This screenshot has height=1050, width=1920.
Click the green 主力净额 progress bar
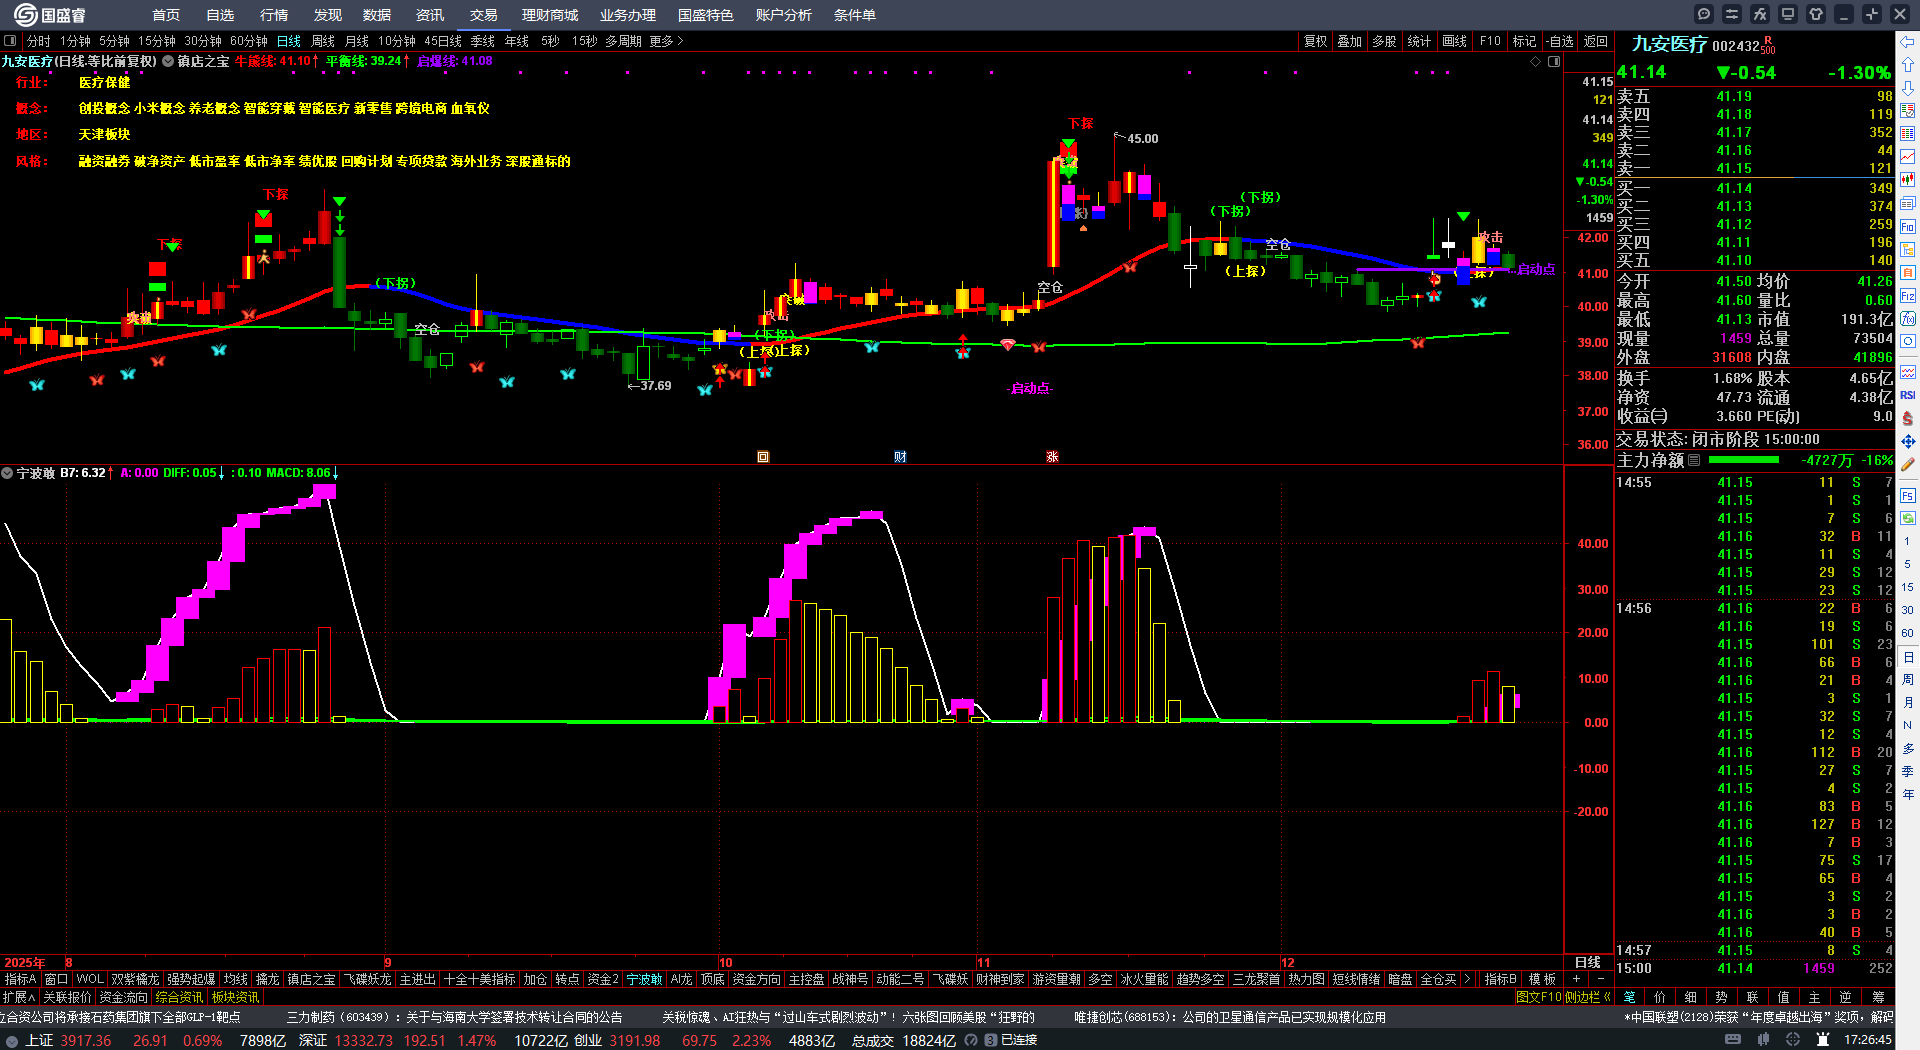pyautogui.click(x=1744, y=460)
